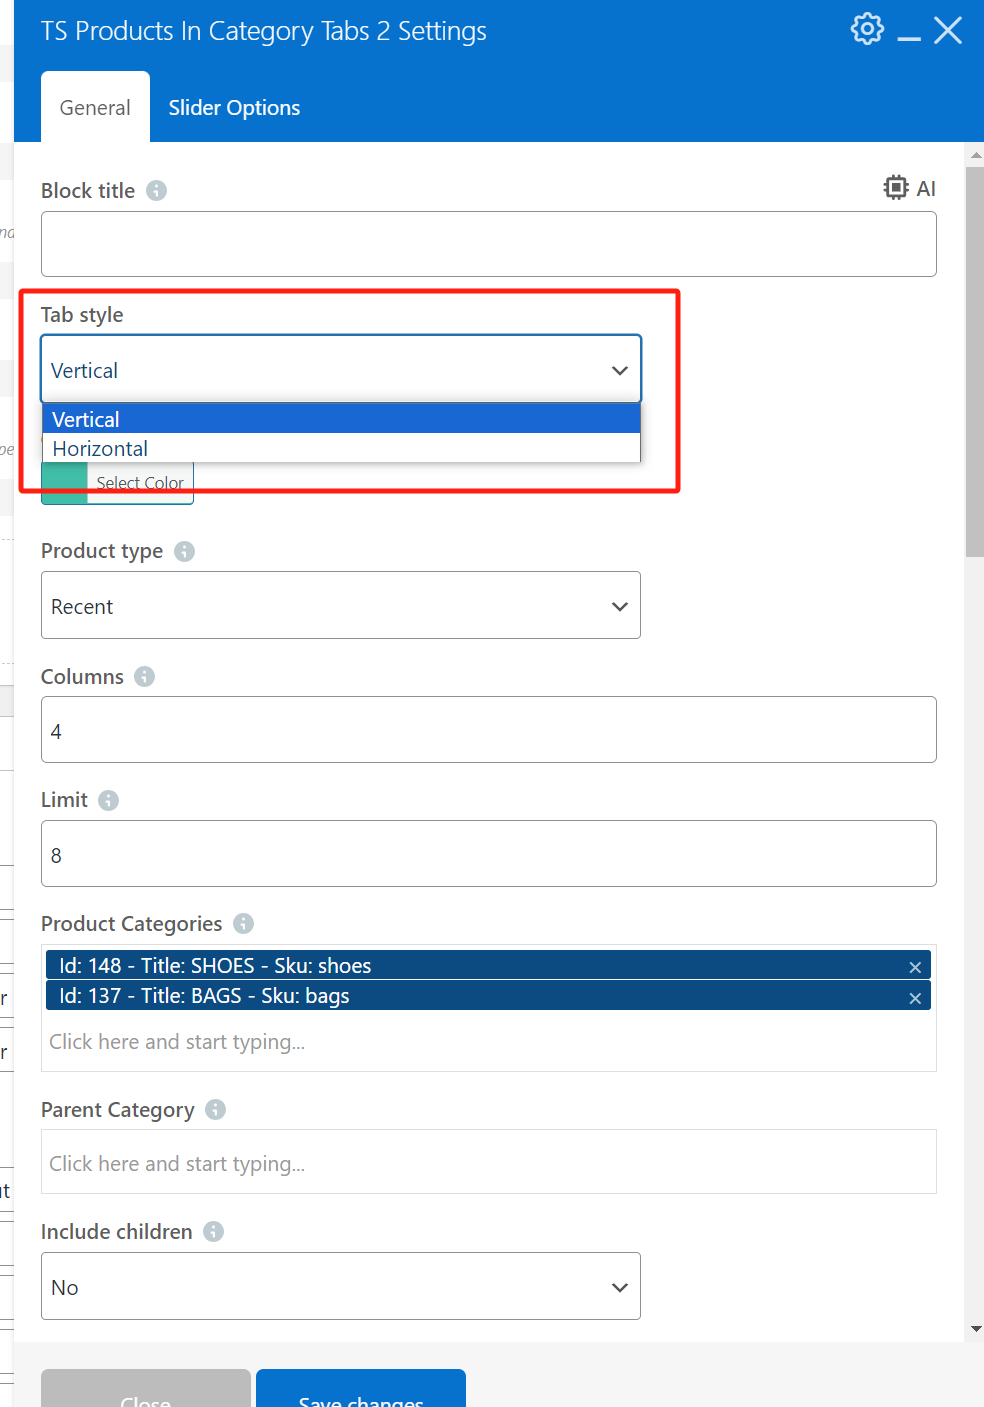The image size is (984, 1407).
Task: Remove the SHOES category chip
Action: pos(914,965)
